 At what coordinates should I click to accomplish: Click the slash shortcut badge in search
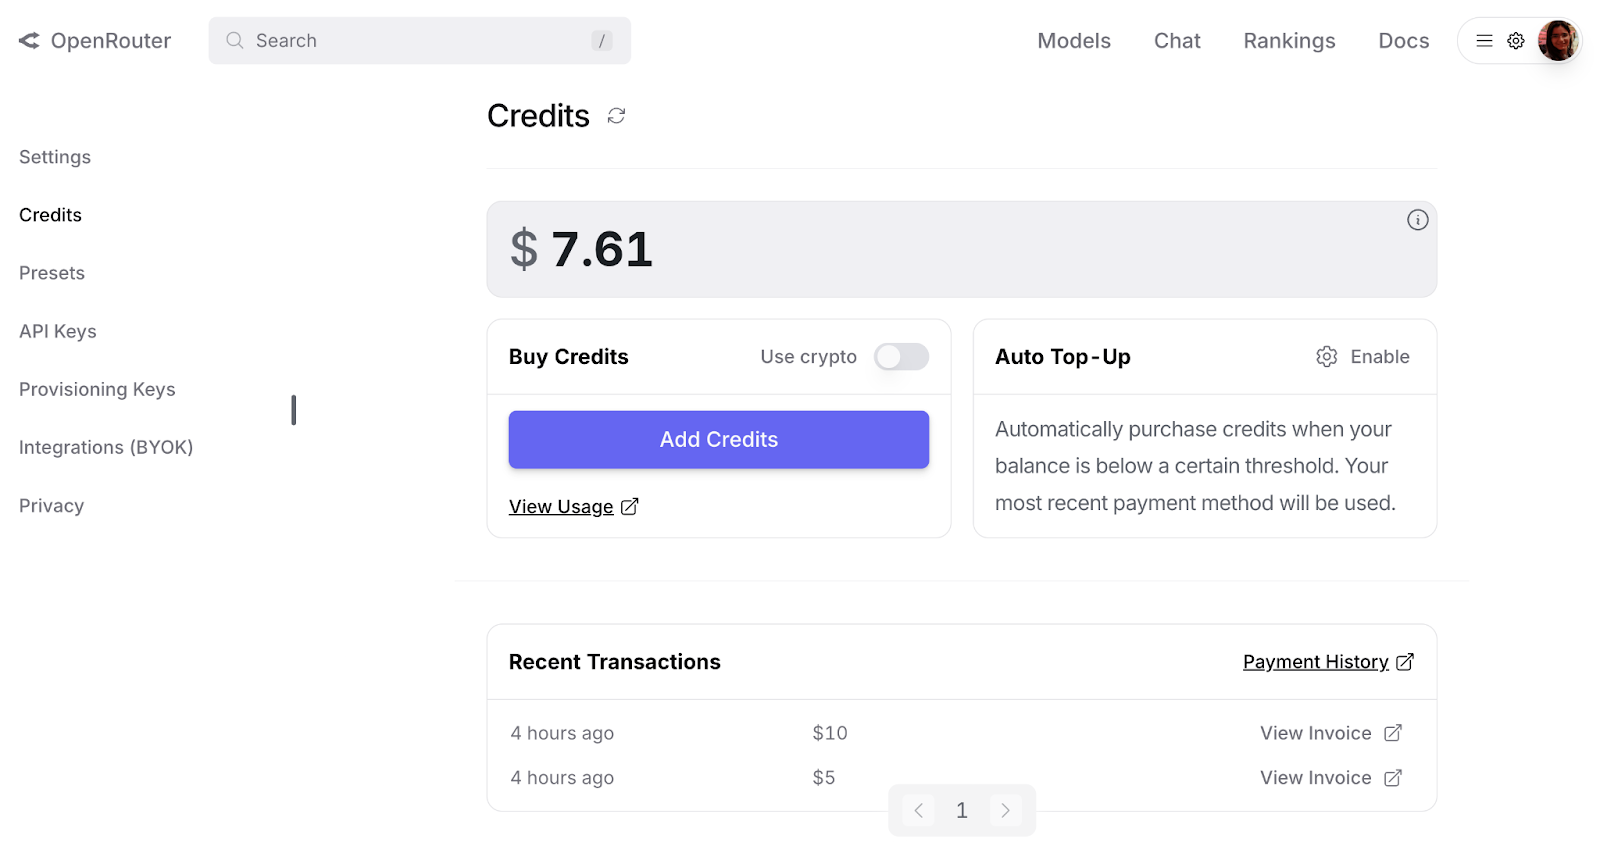click(601, 41)
